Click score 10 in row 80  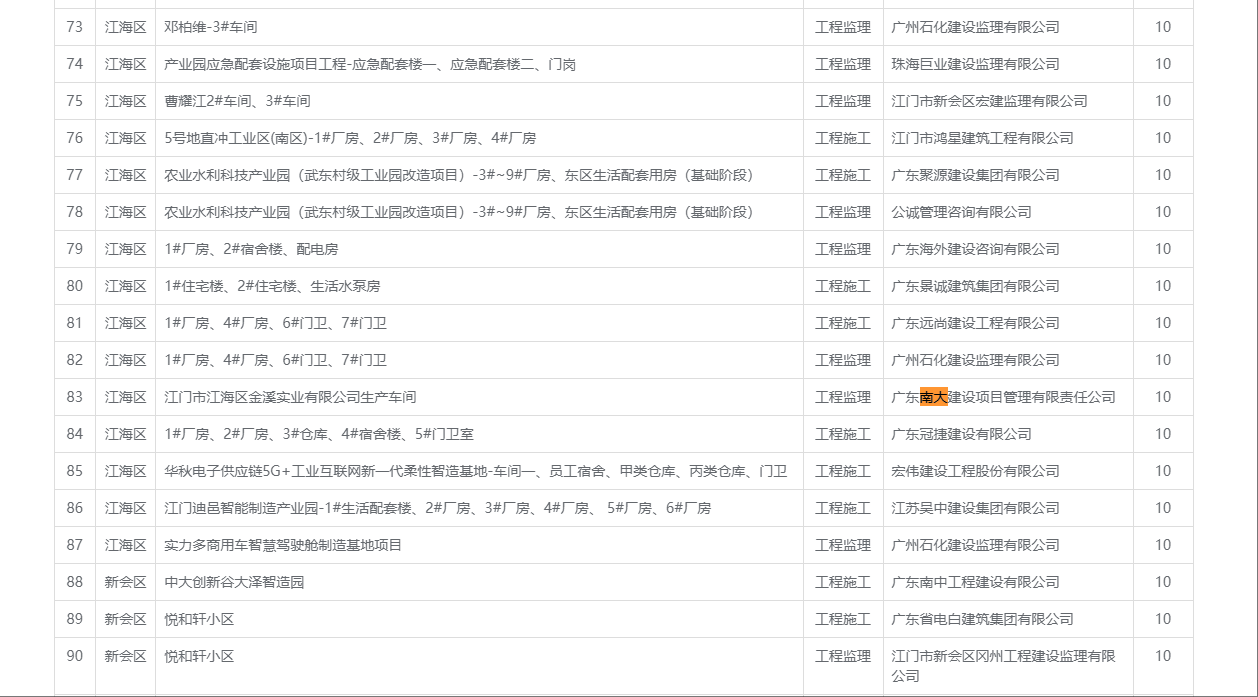point(1163,286)
